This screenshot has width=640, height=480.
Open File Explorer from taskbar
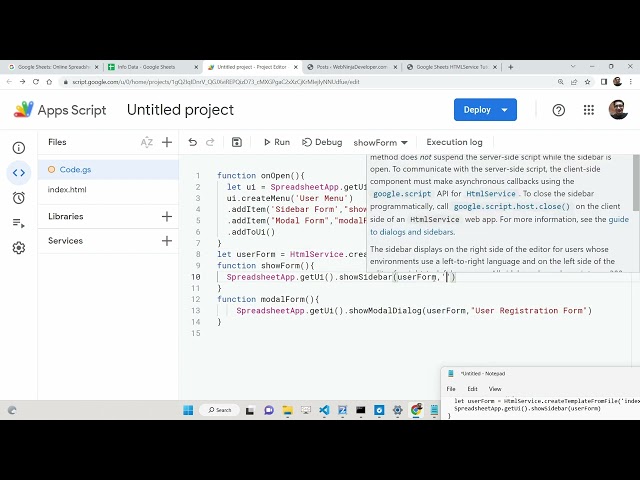point(287,410)
